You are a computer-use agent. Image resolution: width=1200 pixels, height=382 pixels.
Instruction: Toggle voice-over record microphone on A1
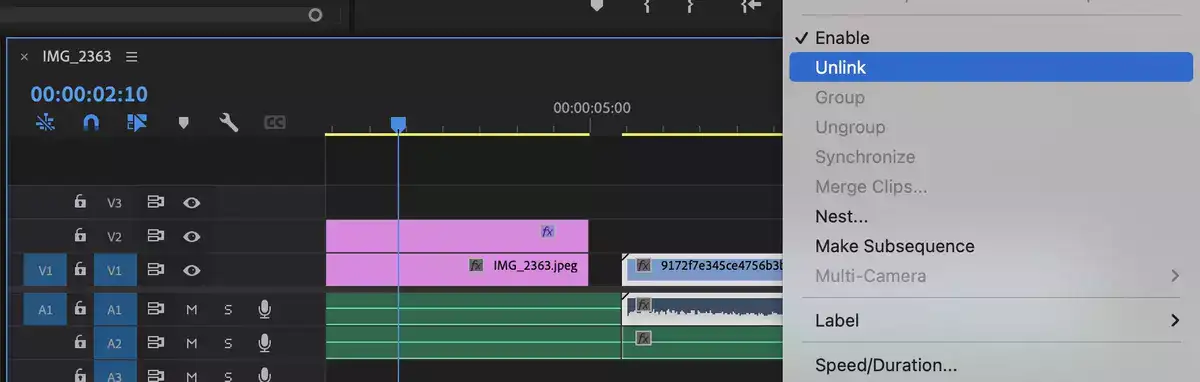pyautogui.click(x=264, y=310)
